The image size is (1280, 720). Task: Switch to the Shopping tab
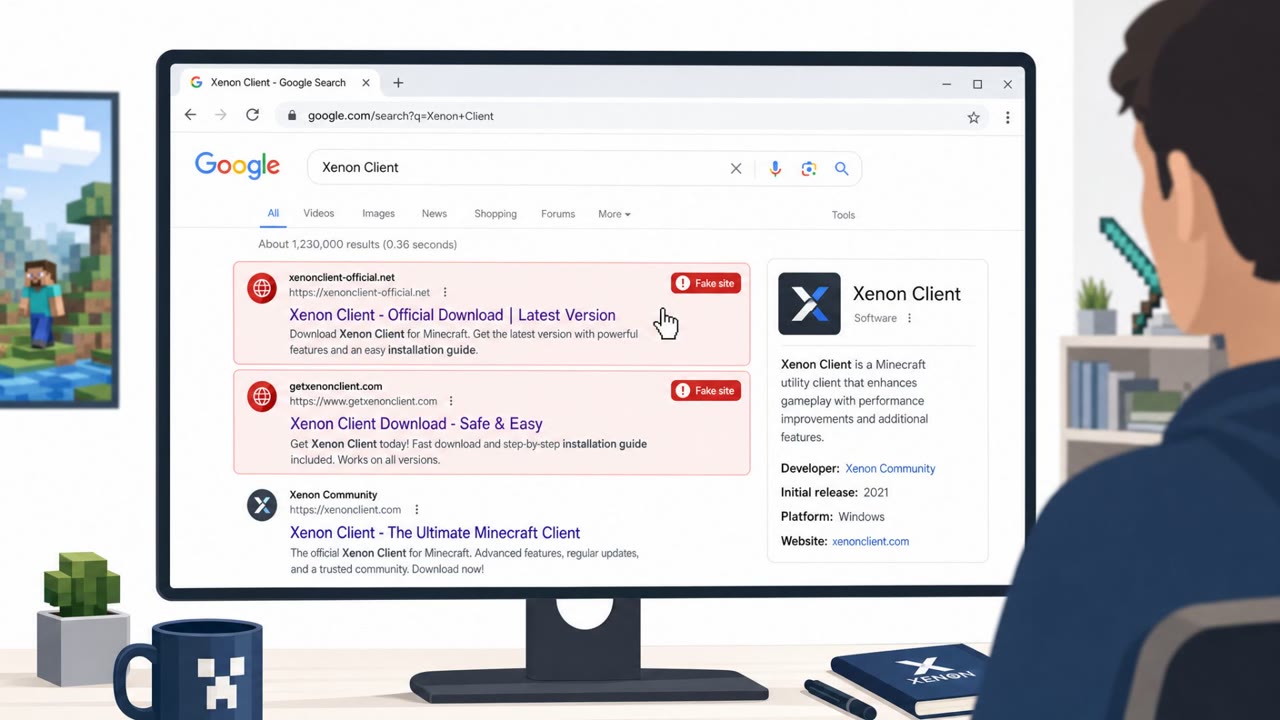click(495, 214)
